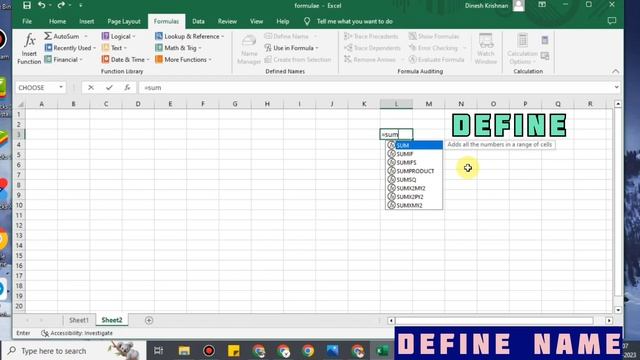
Task: Collapse the ribbon with chevron
Action: tap(616, 71)
